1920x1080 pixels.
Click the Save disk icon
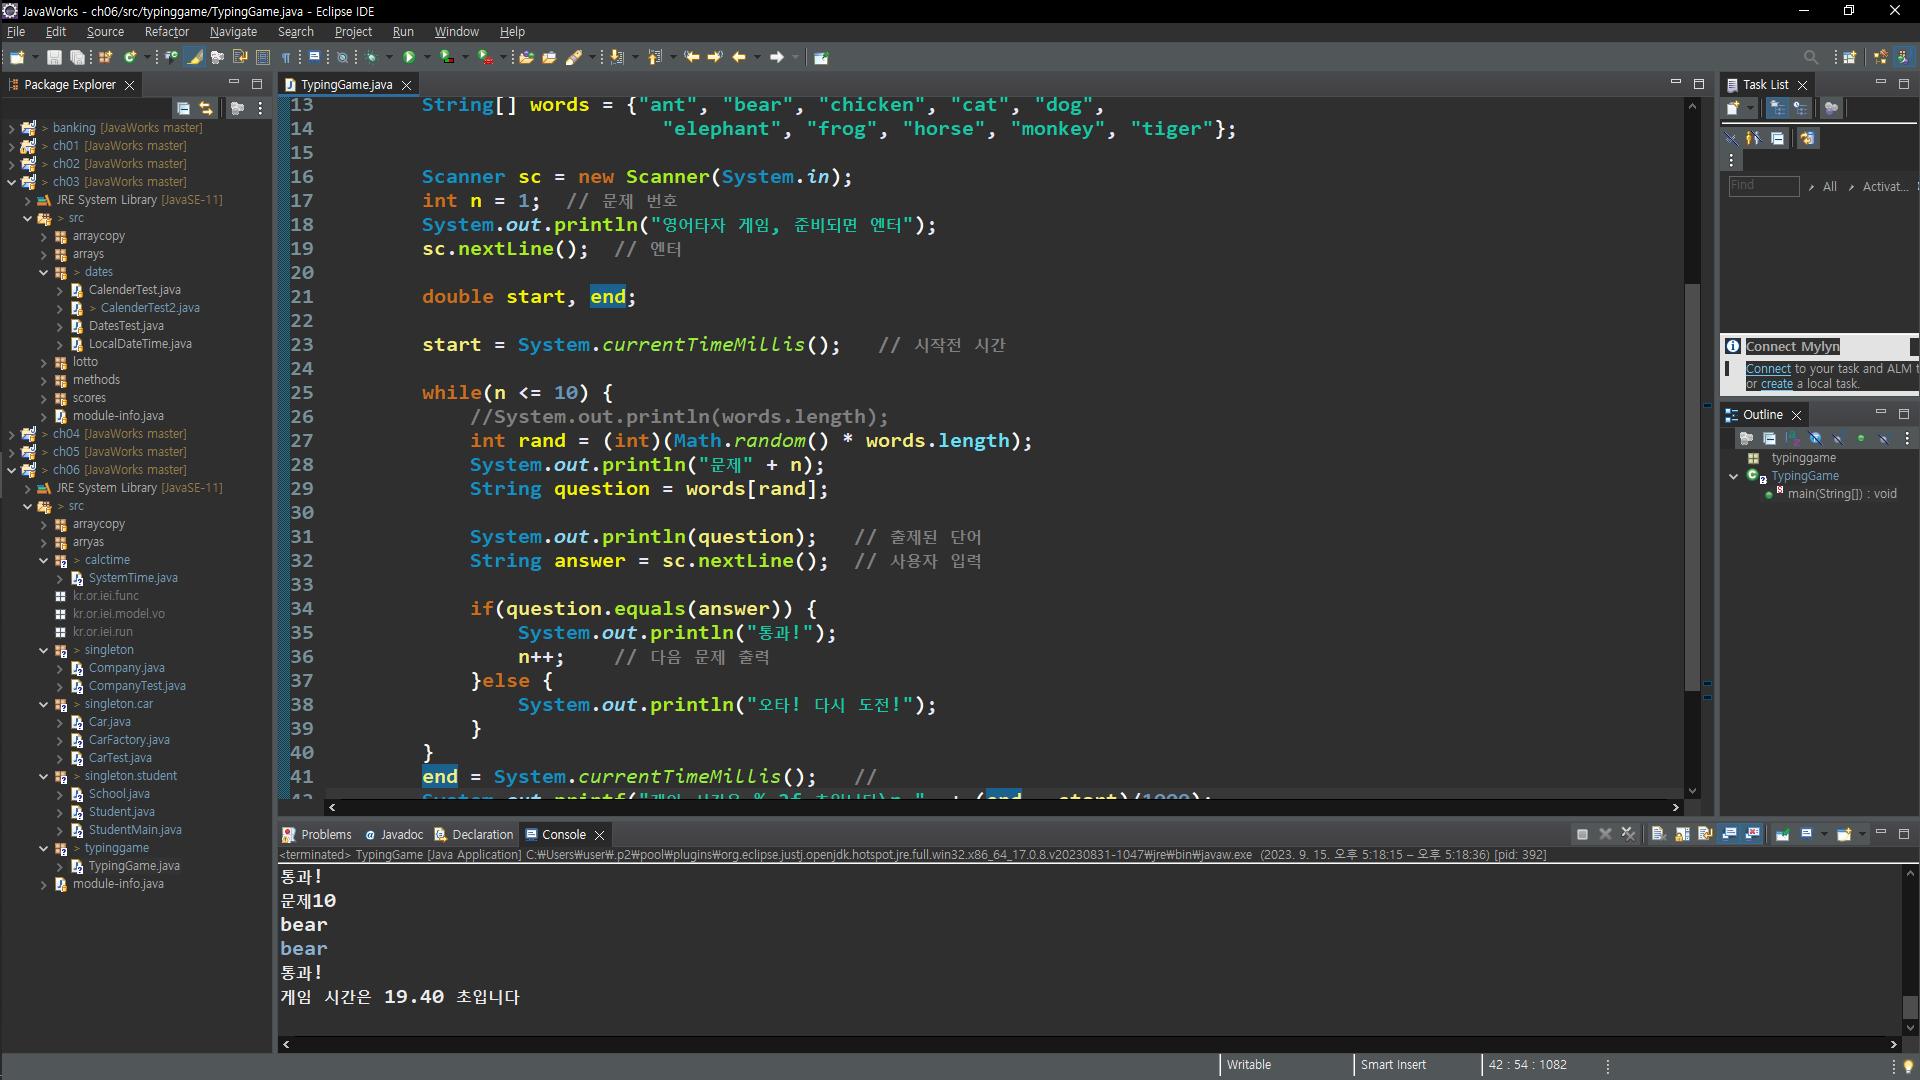(55, 57)
